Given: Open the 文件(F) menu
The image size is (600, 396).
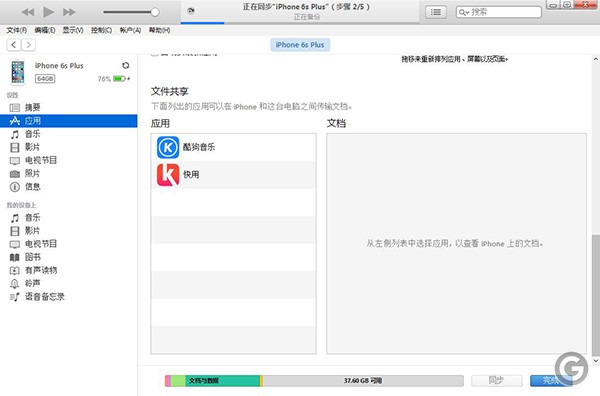Looking at the screenshot, I should (16, 30).
